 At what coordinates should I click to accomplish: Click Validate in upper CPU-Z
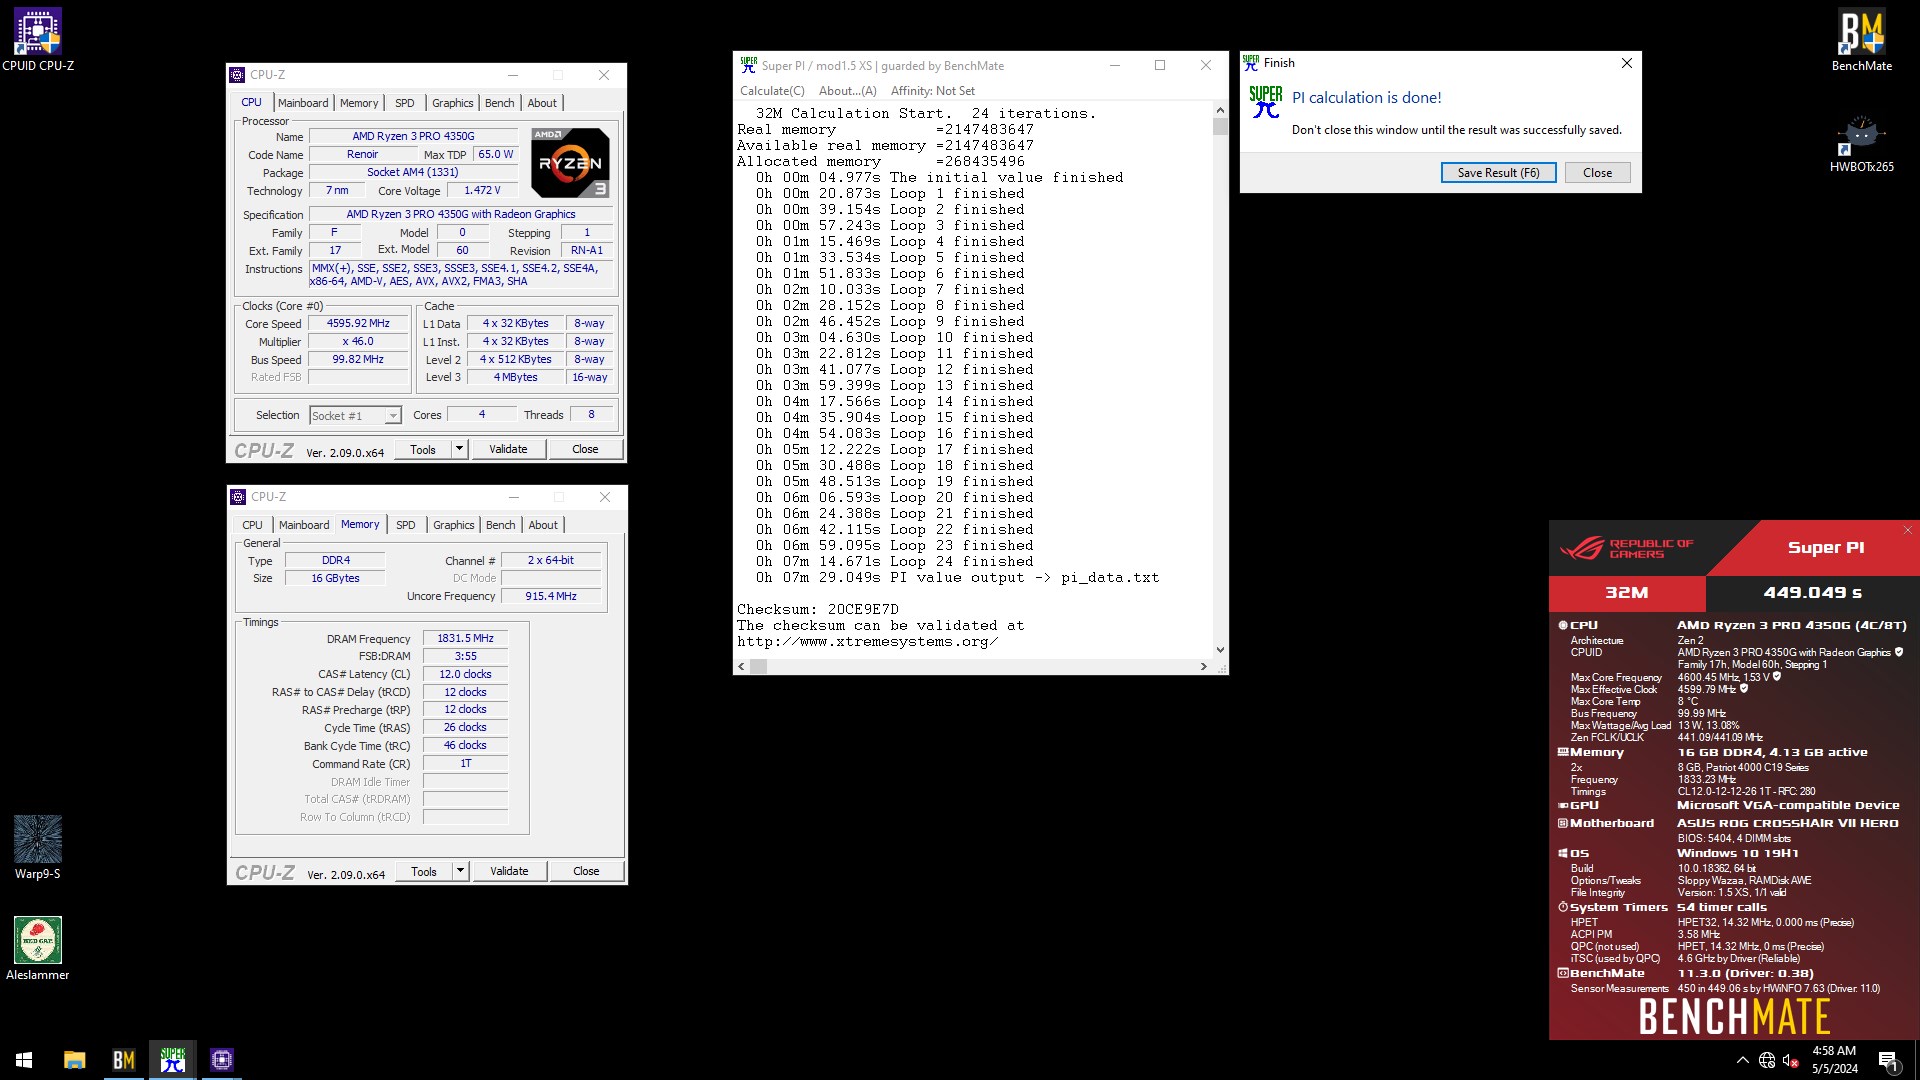508,449
